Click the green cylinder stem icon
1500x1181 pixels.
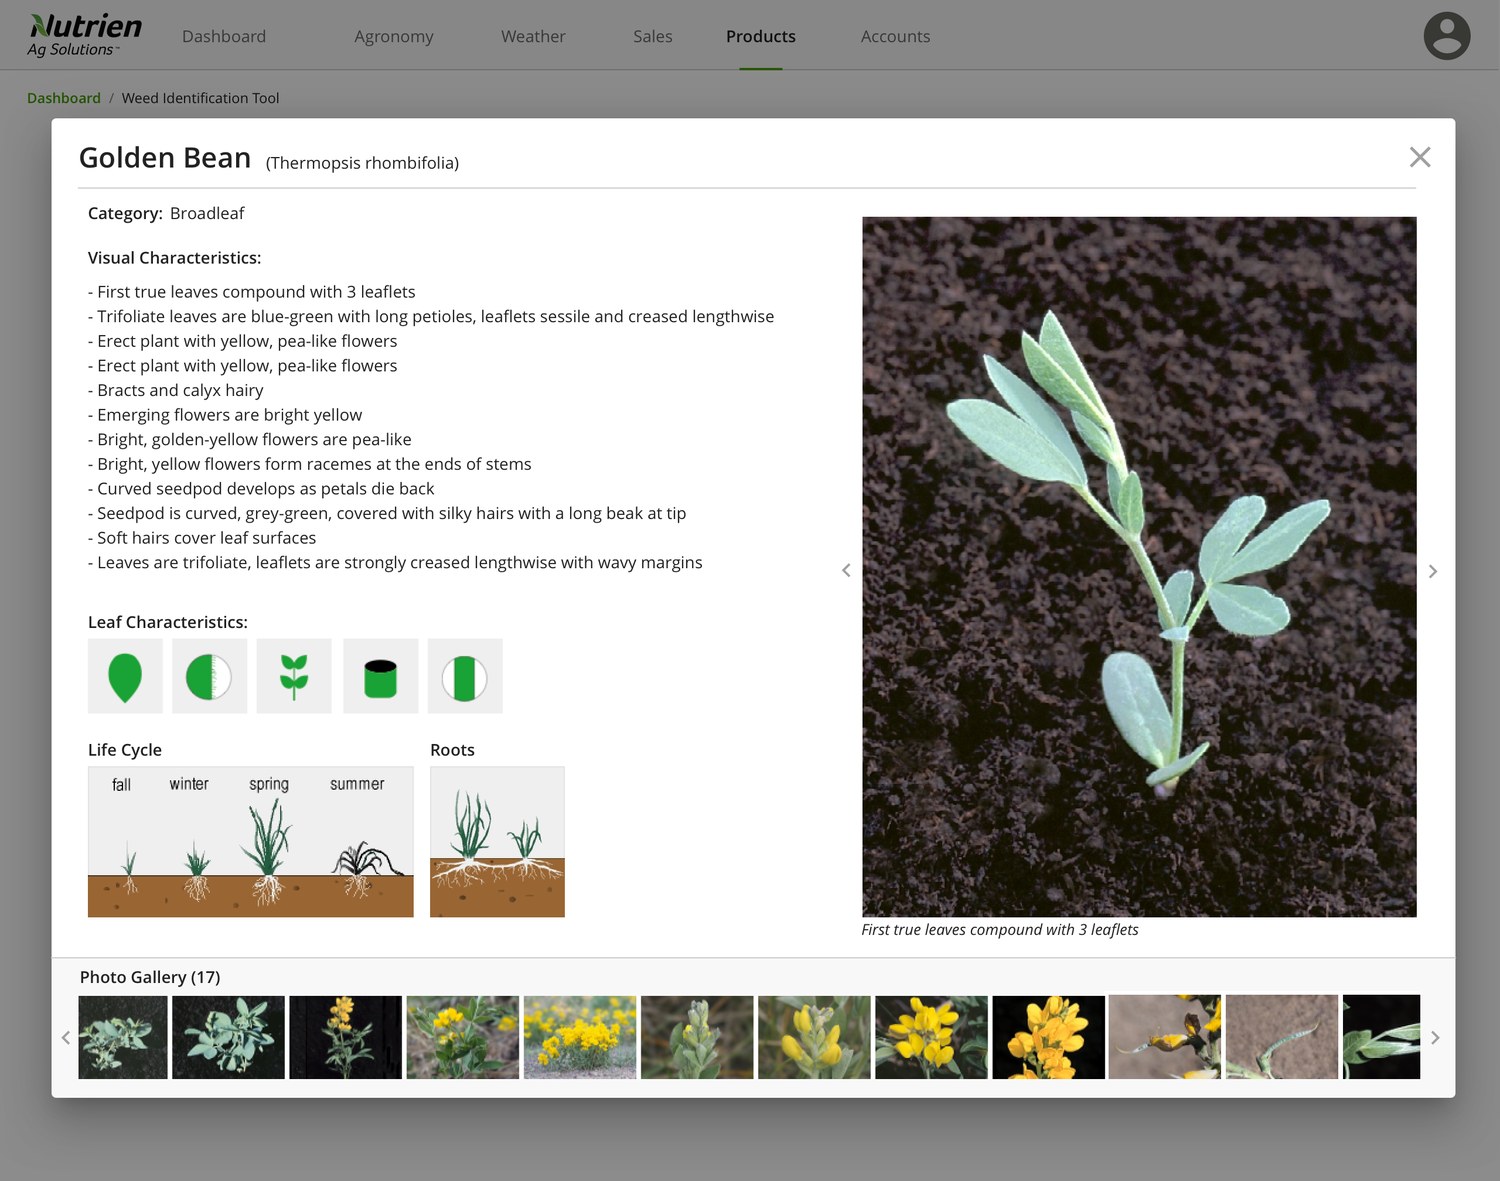click(x=381, y=676)
